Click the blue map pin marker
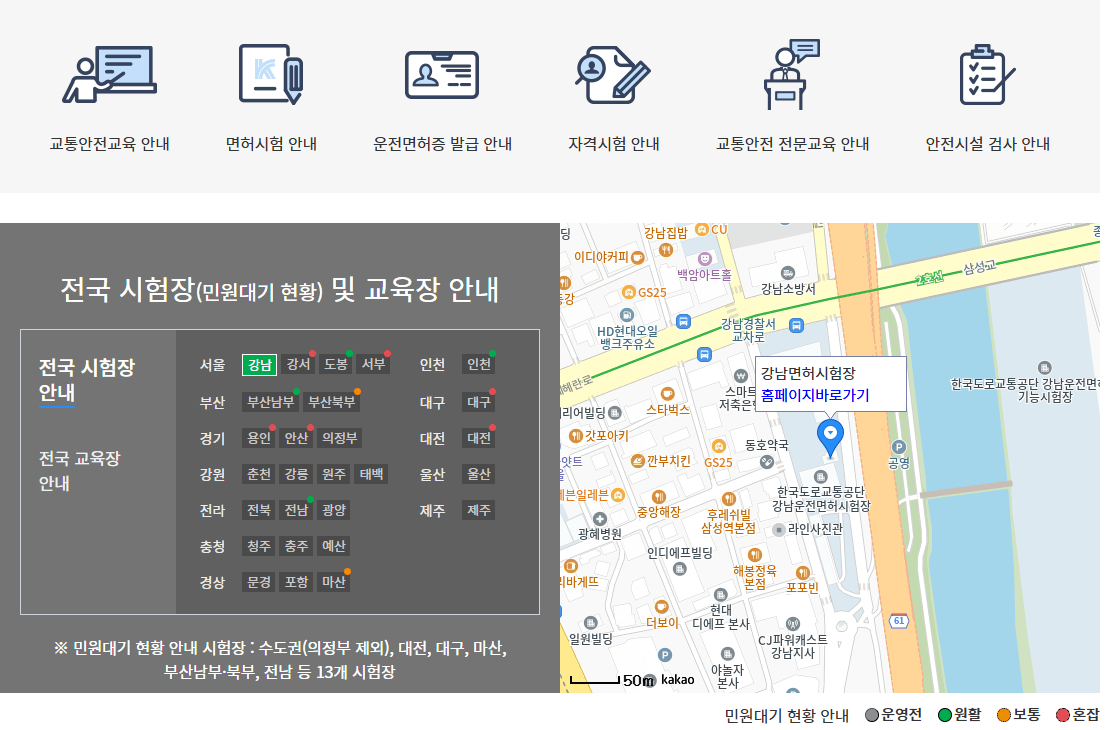The width and height of the screenshot is (1109, 730). pyautogui.click(x=830, y=436)
